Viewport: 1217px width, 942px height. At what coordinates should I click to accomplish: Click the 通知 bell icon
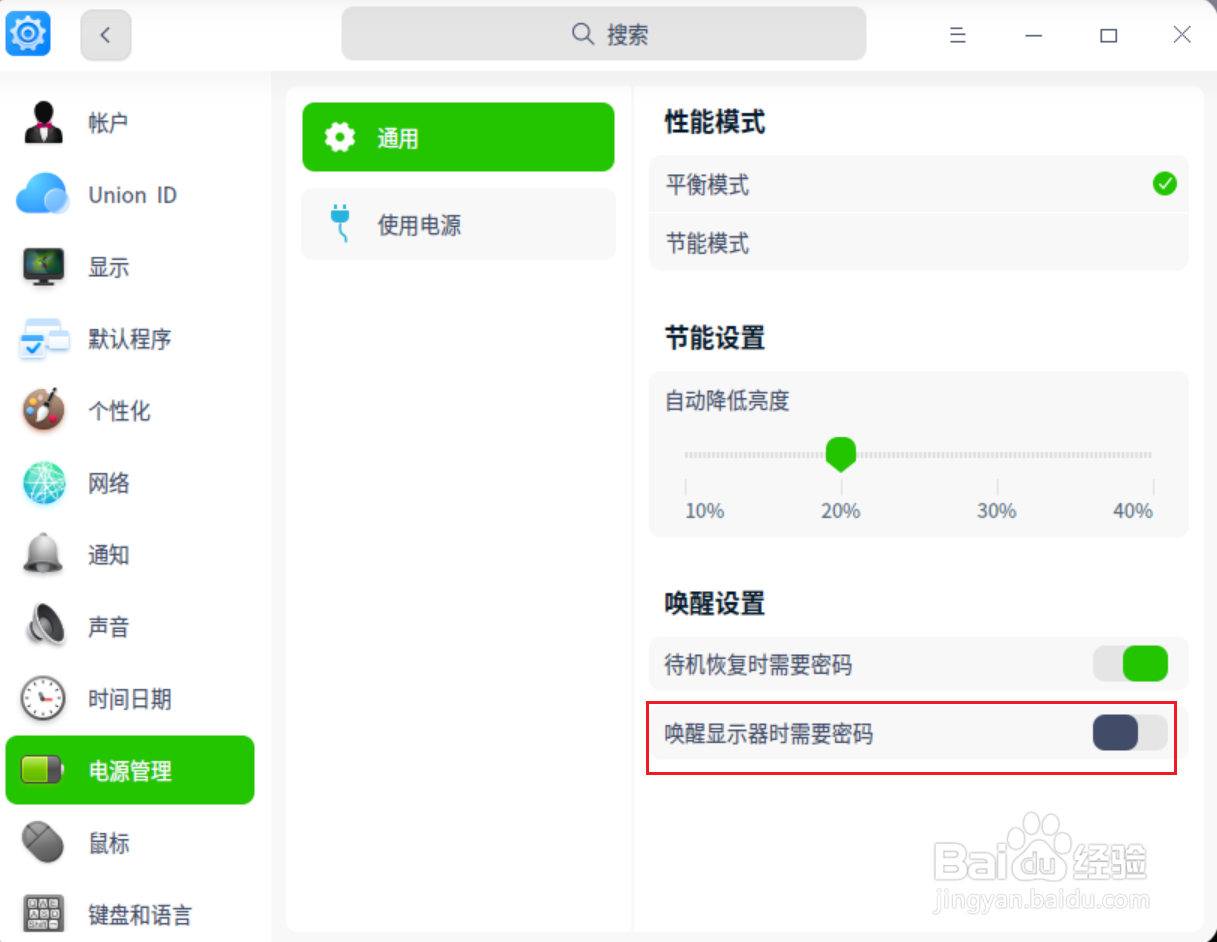click(x=43, y=555)
